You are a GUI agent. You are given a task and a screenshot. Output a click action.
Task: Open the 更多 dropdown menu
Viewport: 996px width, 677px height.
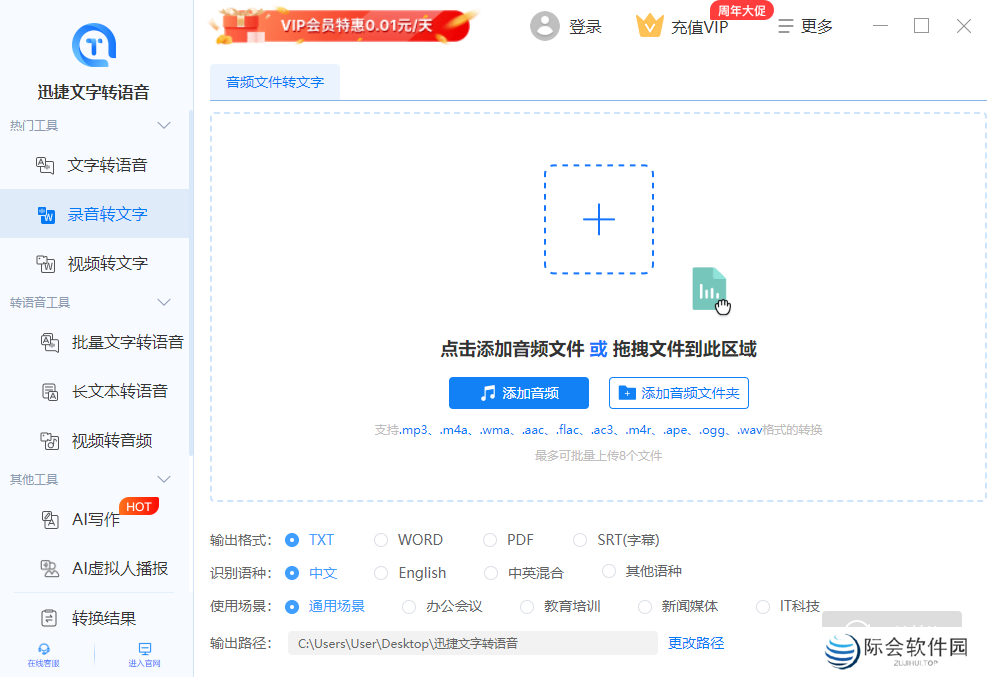pos(805,27)
